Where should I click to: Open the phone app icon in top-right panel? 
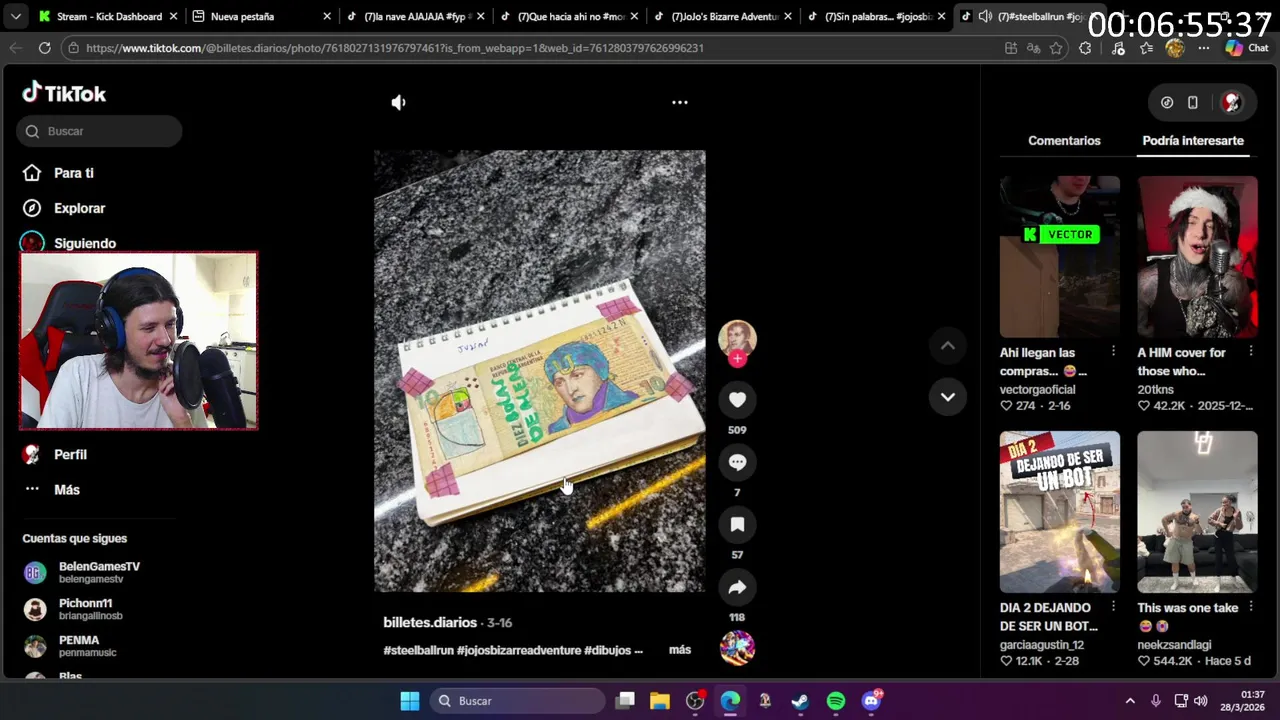pos(1193,102)
